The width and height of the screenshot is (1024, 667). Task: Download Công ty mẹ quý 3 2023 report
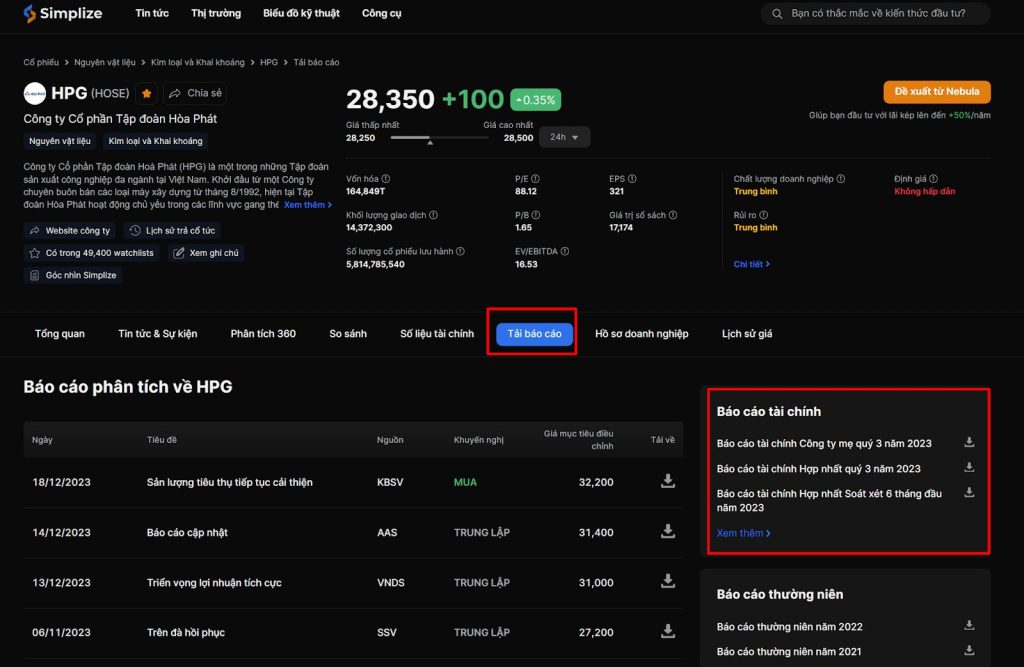click(968, 442)
